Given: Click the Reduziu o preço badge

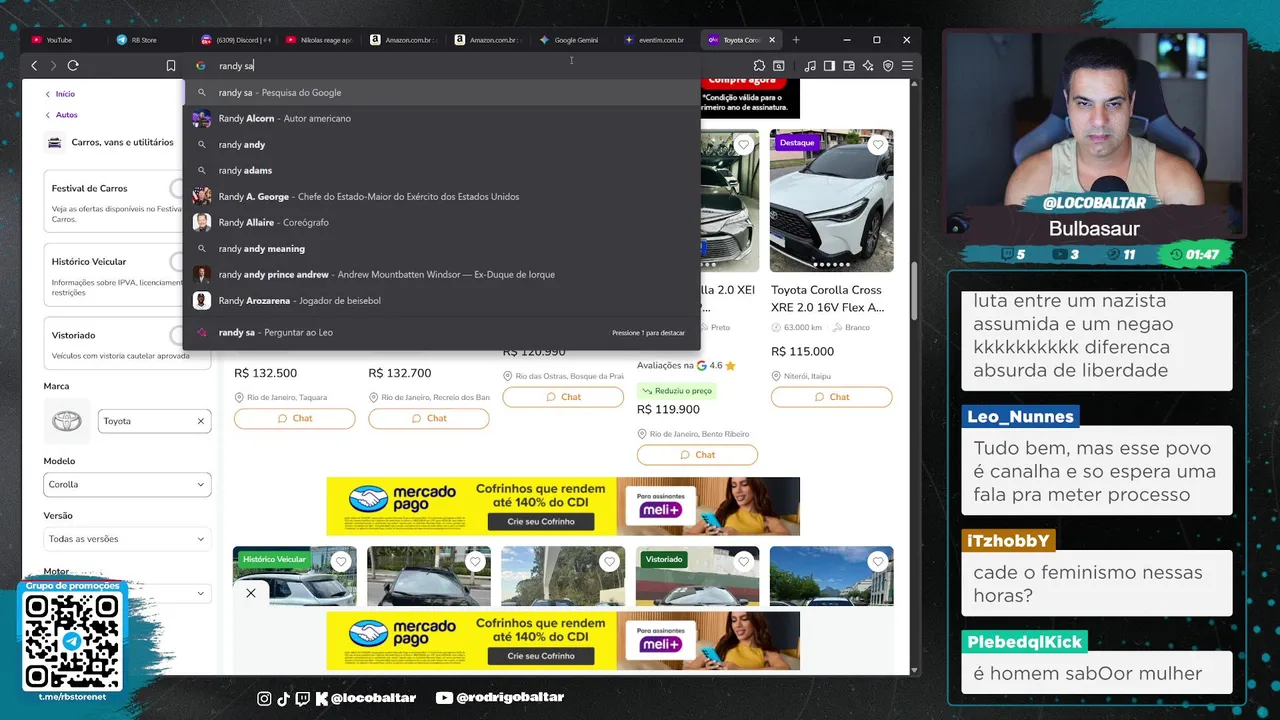Looking at the screenshot, I should click(677, 391).
